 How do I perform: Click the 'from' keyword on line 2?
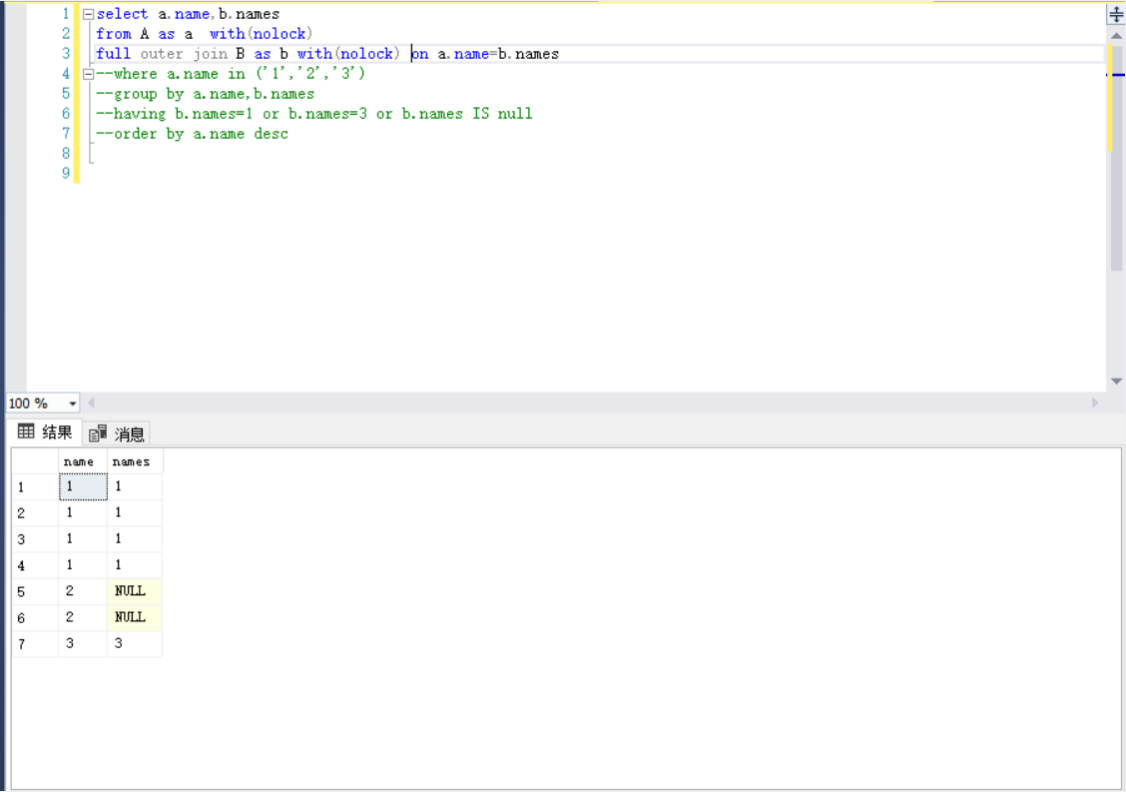(113, 34)
